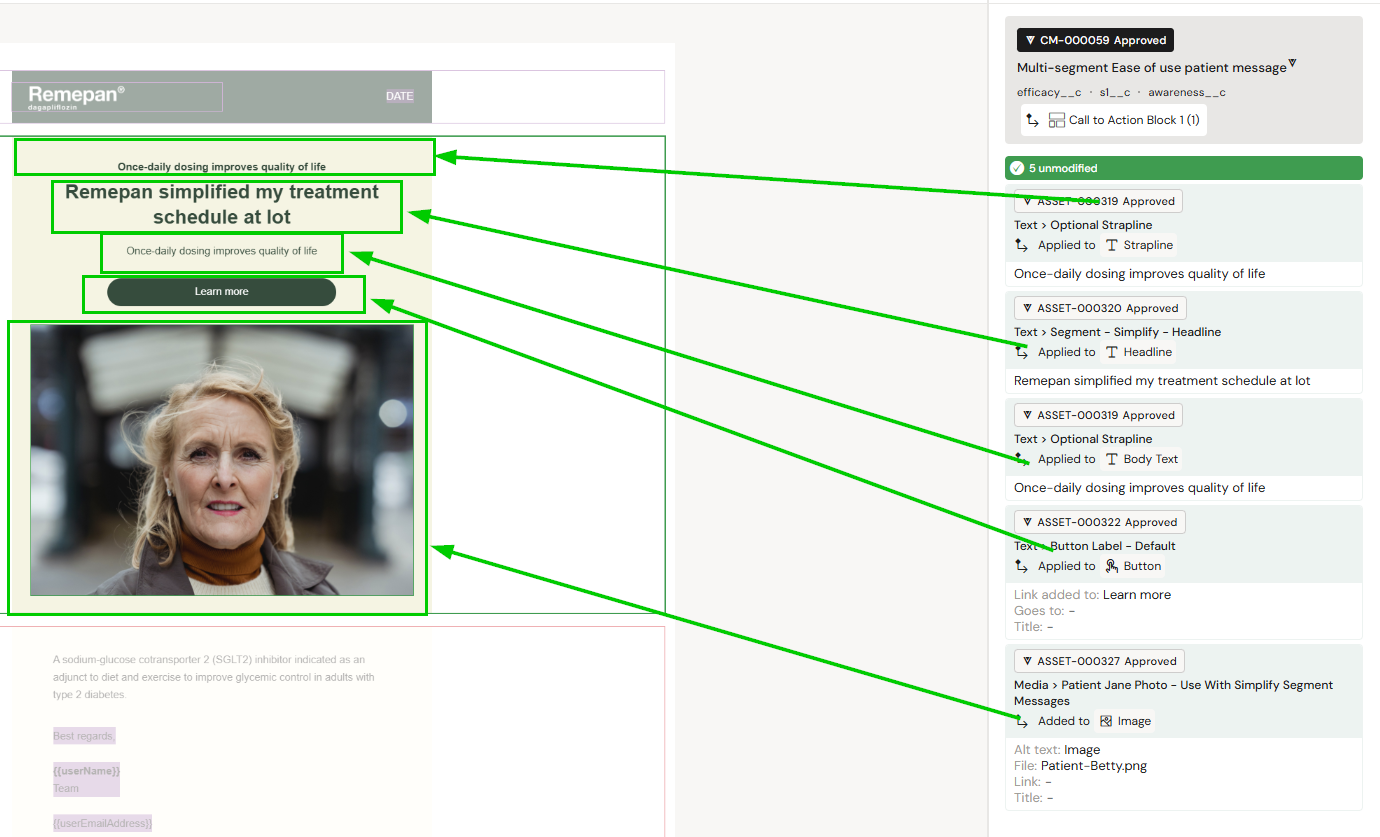The height and width of the screenshot is (837, 1380).
Task: Click the text icon next to Body Text
Action: pyautogui.click(x=1111, y=459)
